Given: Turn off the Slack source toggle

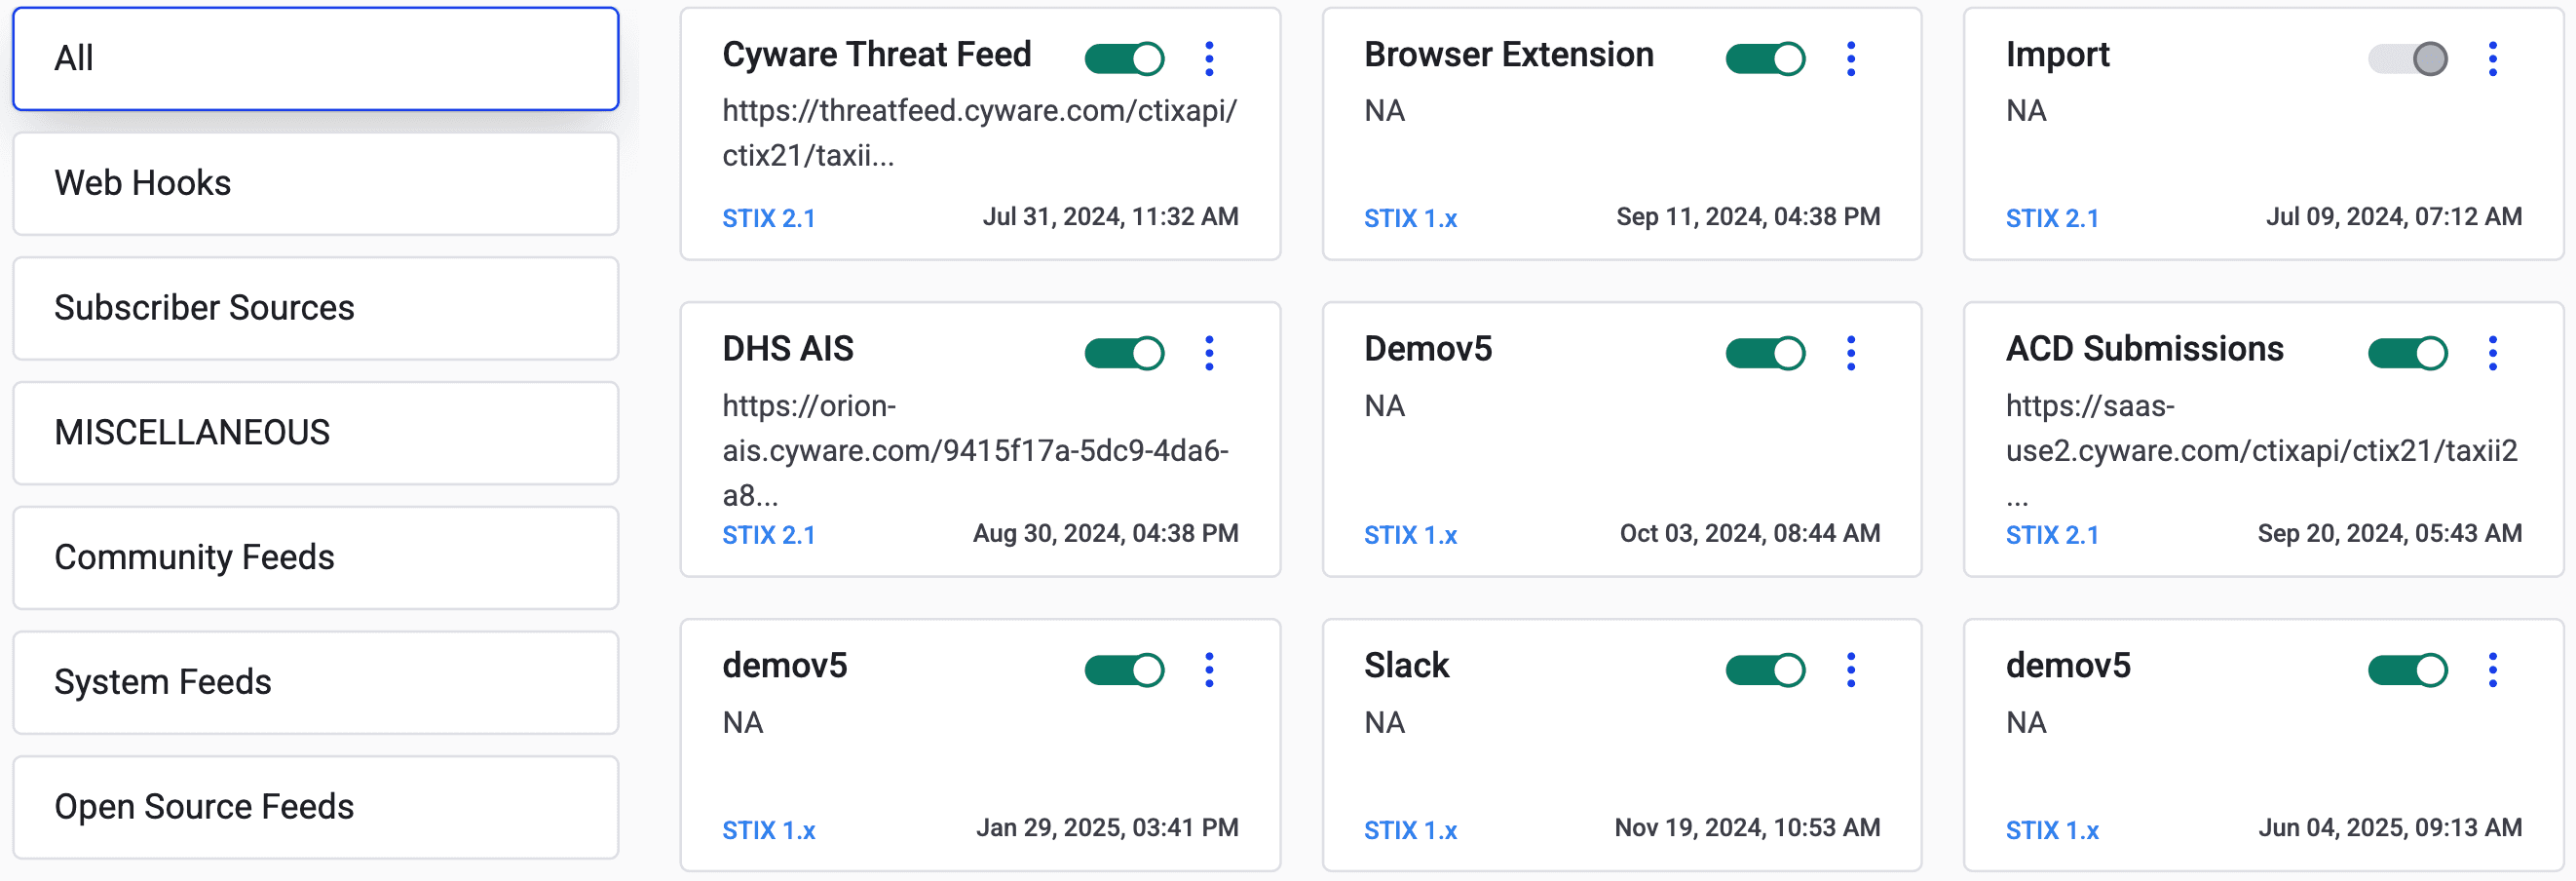Looking at the screenshot, I should point(1765,670).
